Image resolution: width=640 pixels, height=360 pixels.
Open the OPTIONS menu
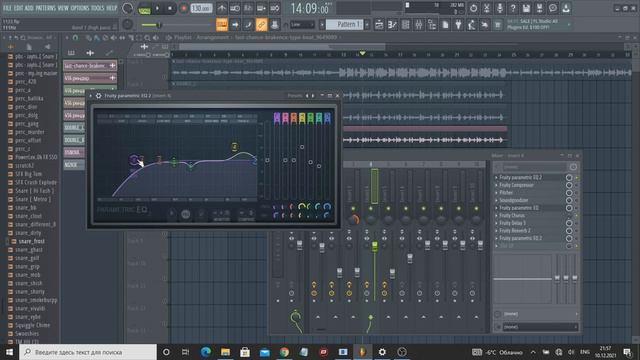coord(80,8)
